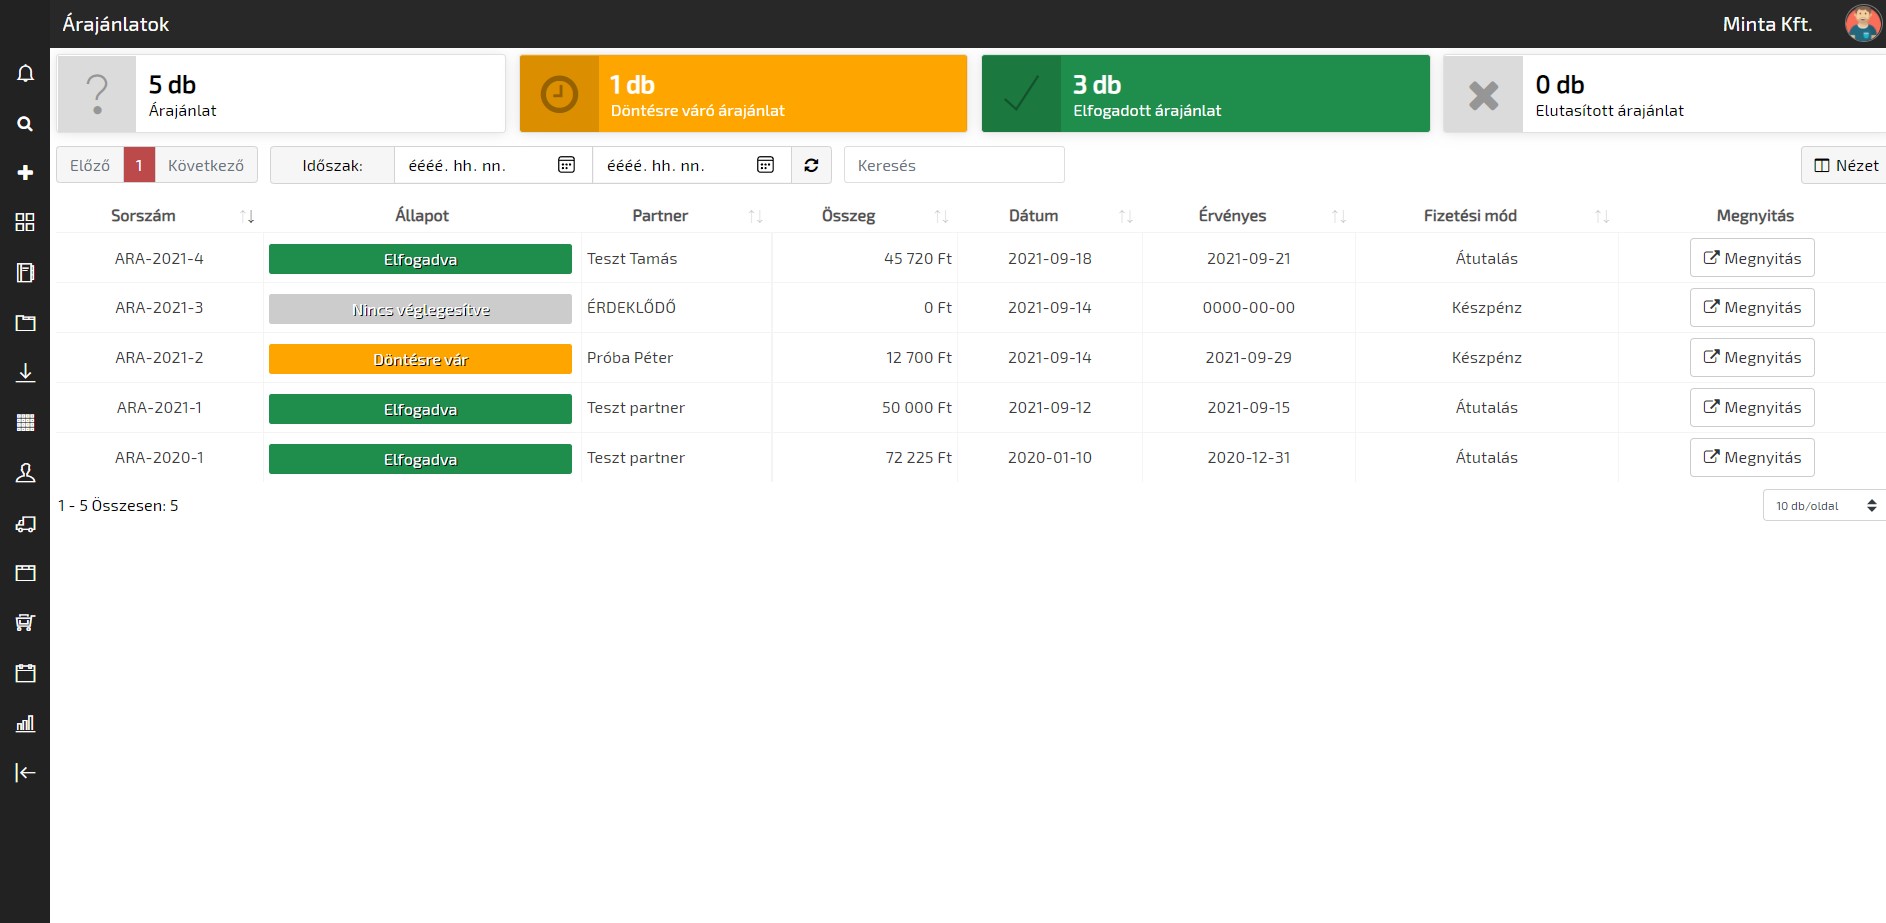Sort table by Érvényes column
1886x923 pixels.
click(x=1338, y=216)
